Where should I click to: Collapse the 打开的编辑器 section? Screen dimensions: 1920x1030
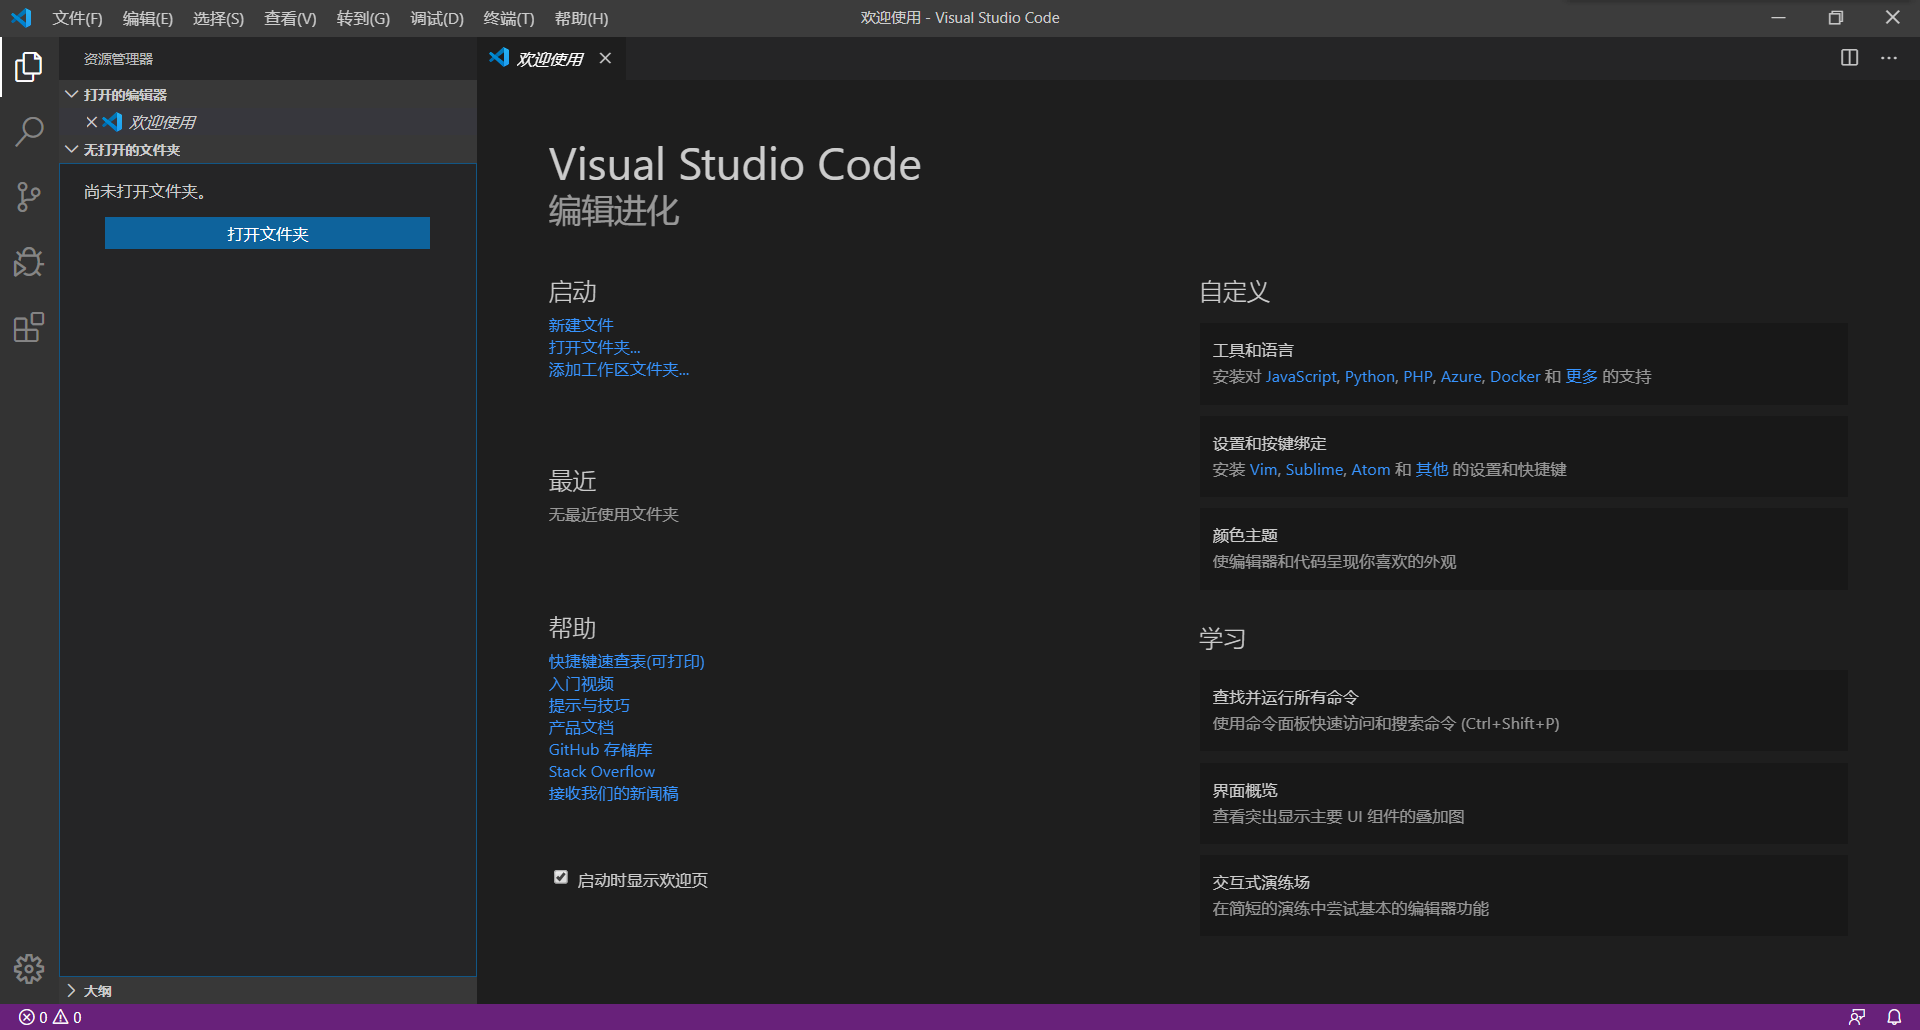[71, 94]
